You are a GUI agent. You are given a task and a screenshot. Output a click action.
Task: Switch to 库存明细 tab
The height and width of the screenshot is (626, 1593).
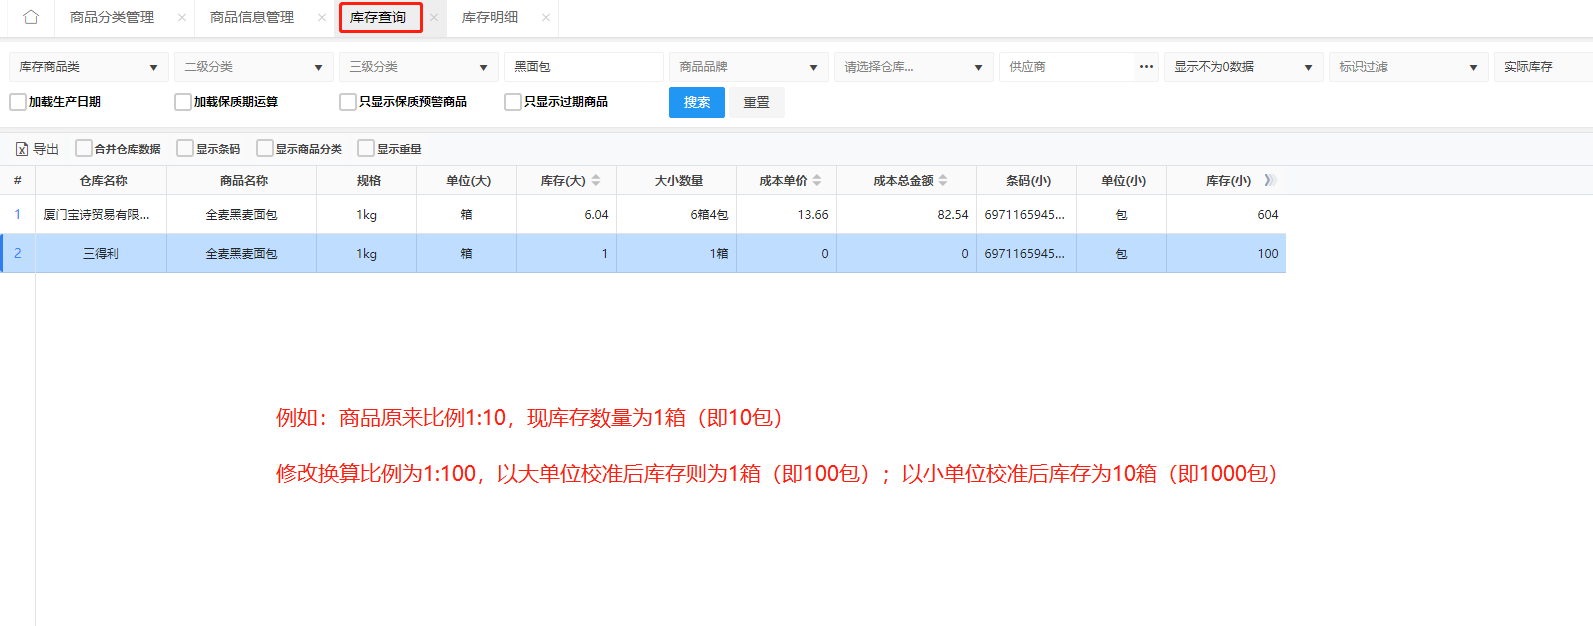point(490,17)
